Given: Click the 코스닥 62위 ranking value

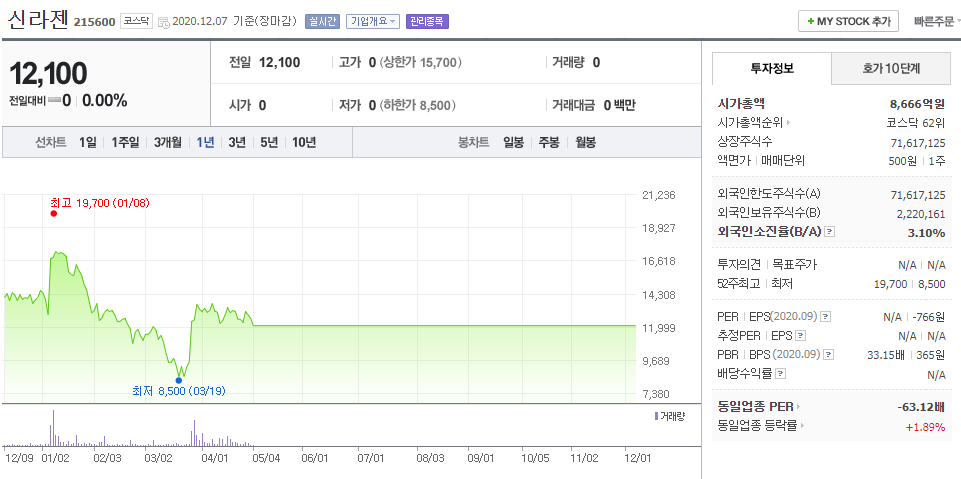Looking at the screenshot, I should click(916, 123).
